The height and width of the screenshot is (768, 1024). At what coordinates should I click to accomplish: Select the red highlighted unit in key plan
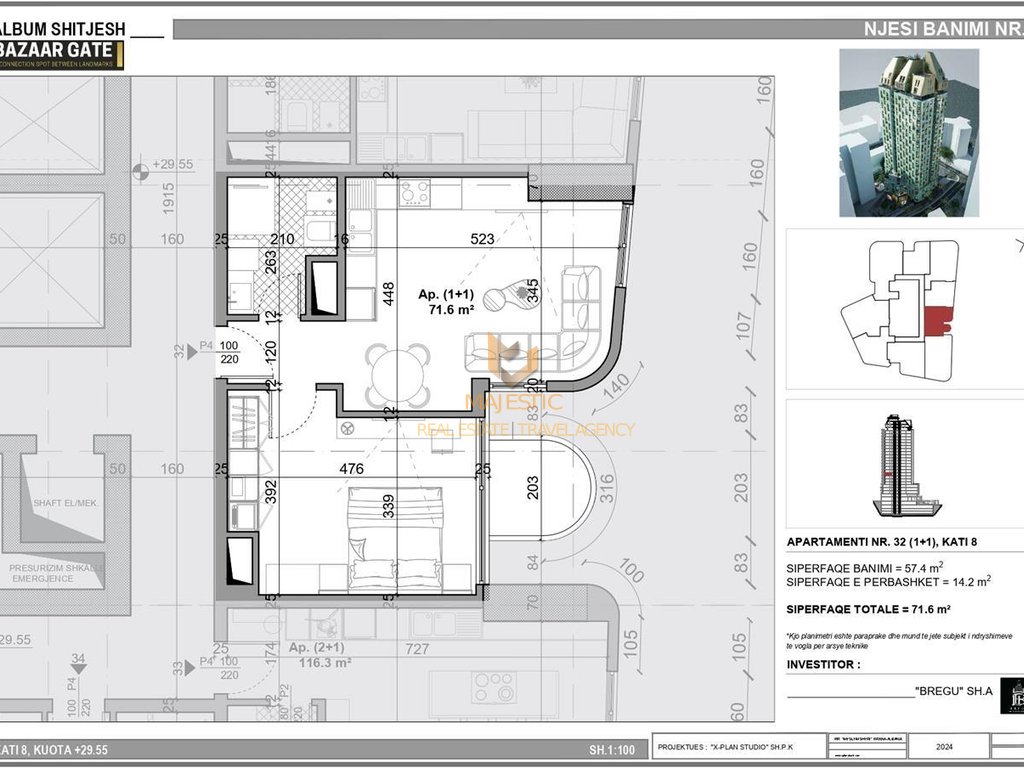click(x=937, y=322)
